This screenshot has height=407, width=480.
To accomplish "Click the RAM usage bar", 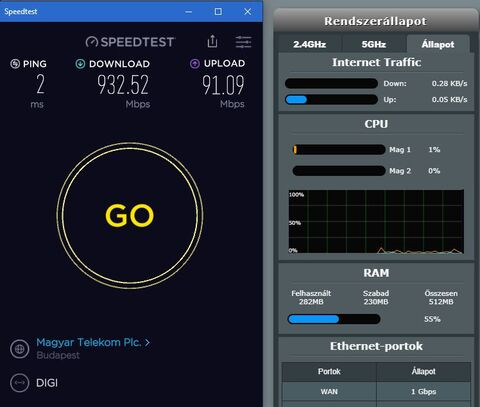I will tap(334, 319).
